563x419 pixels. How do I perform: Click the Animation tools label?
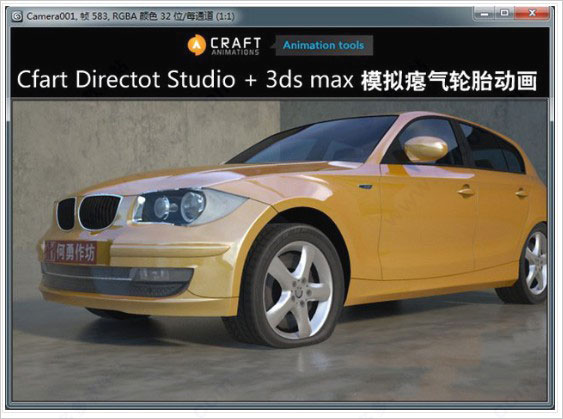(x=324, y=45)
